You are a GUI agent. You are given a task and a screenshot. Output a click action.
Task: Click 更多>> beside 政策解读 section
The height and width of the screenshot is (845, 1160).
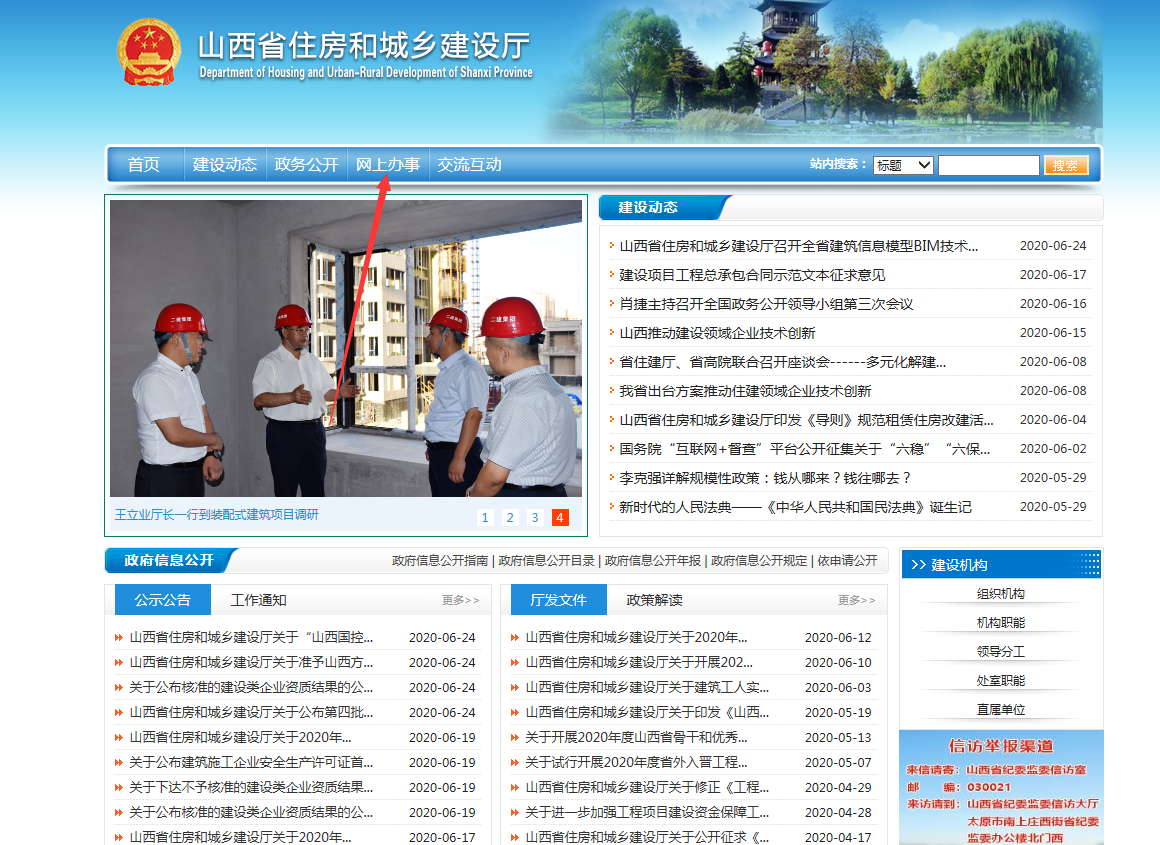tap(858, 598)
